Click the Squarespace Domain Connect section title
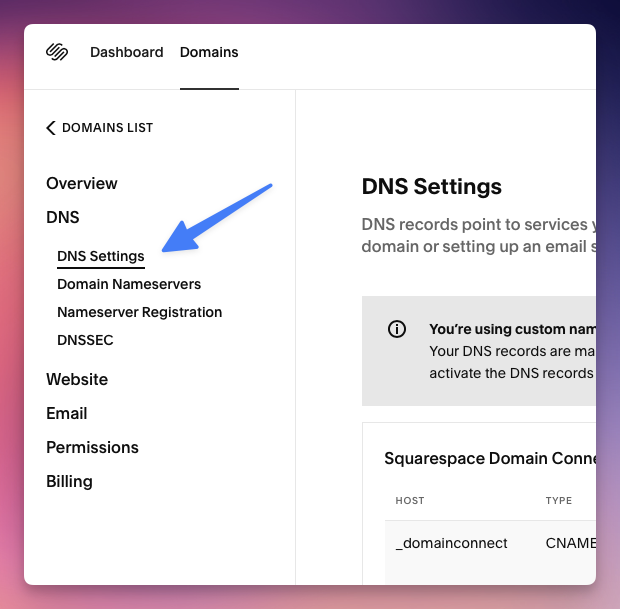The image size is (620, 609). [490, 459]
